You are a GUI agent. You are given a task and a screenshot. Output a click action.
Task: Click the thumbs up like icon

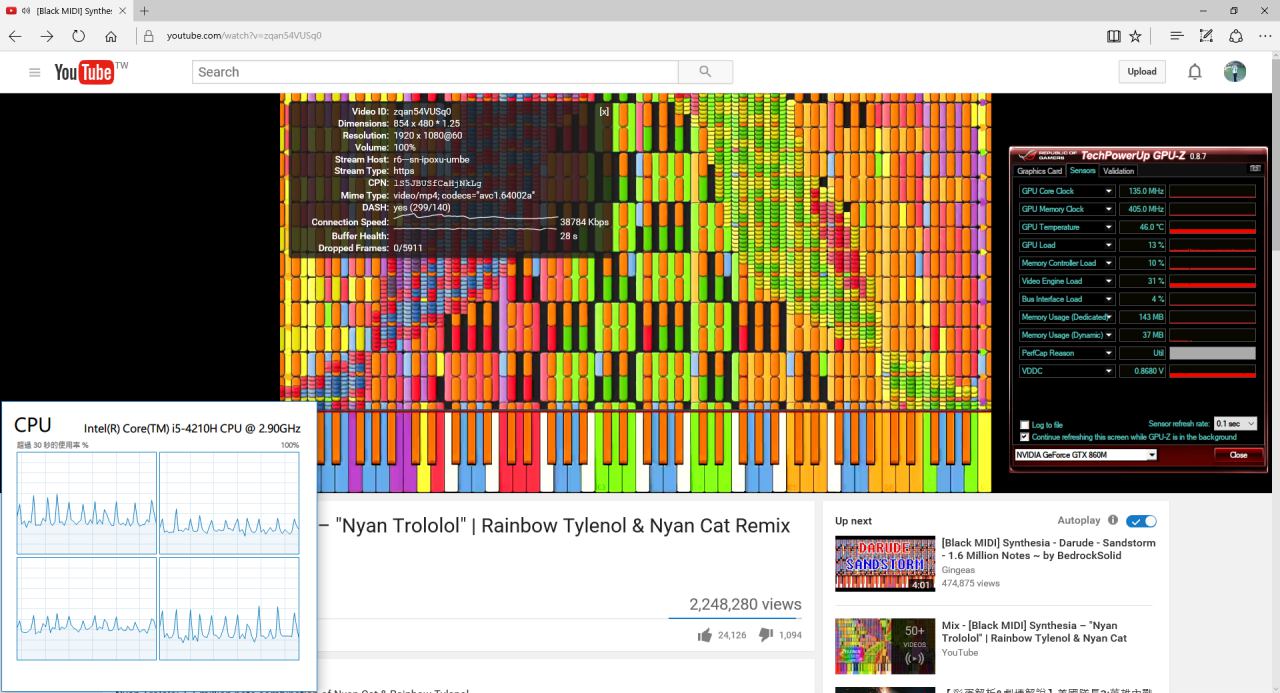point(705,634)
